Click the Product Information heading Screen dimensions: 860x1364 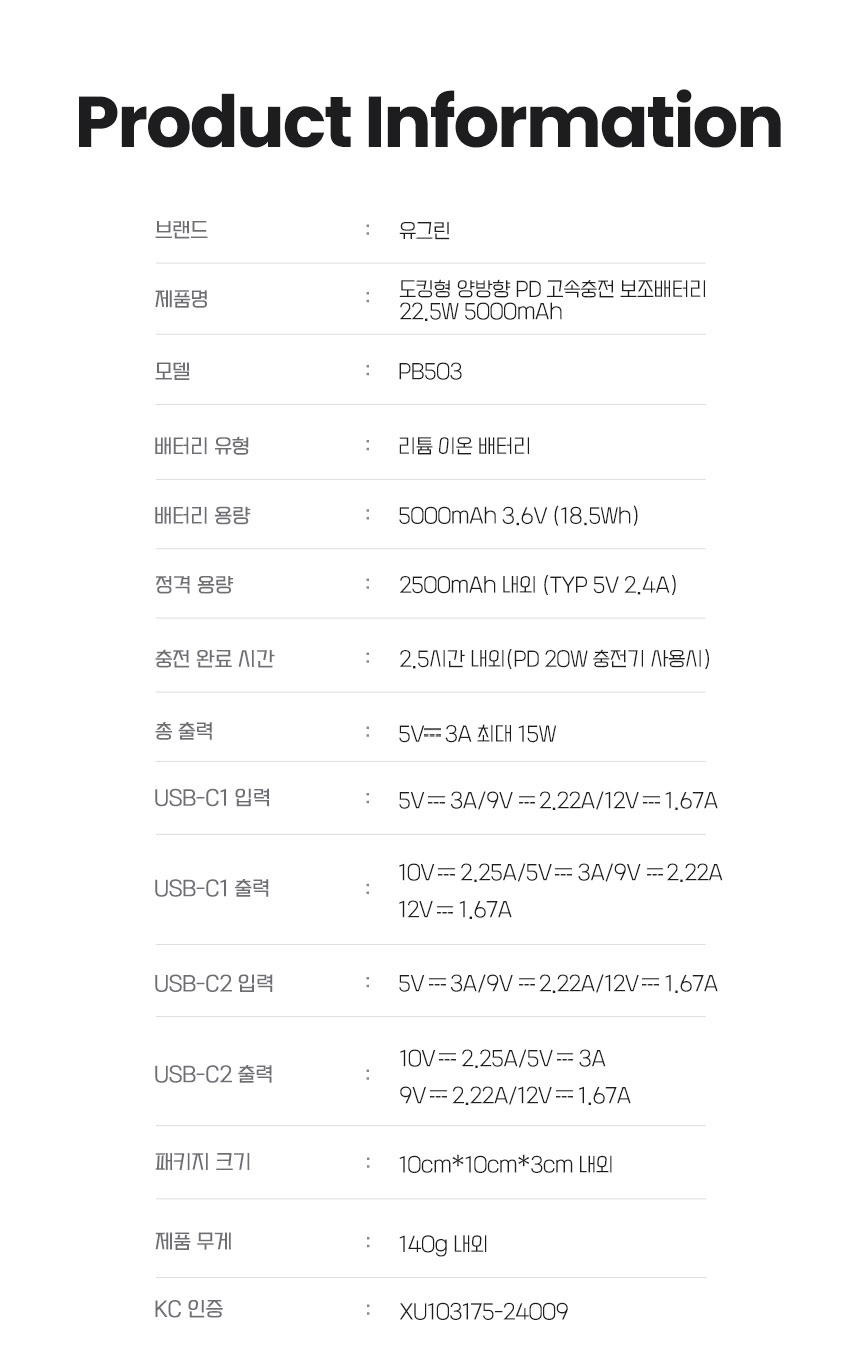(429, 124)
